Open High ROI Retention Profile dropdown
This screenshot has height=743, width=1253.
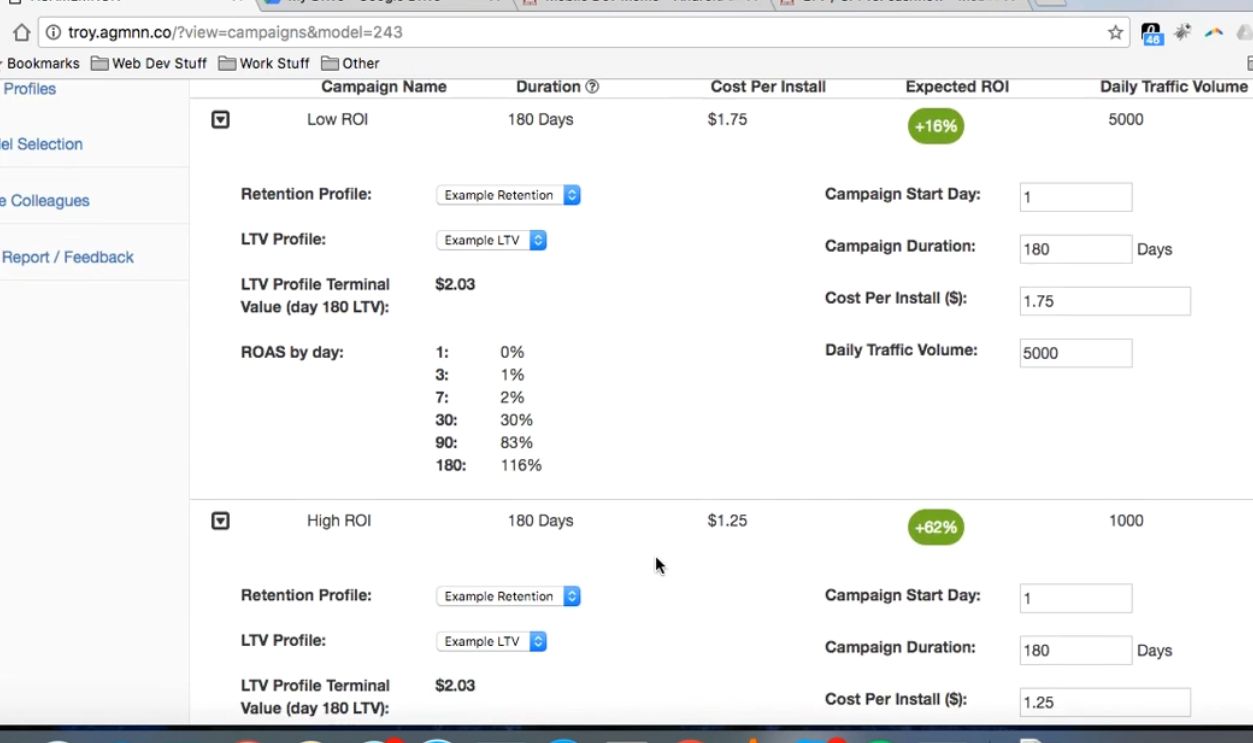point(508,596)
